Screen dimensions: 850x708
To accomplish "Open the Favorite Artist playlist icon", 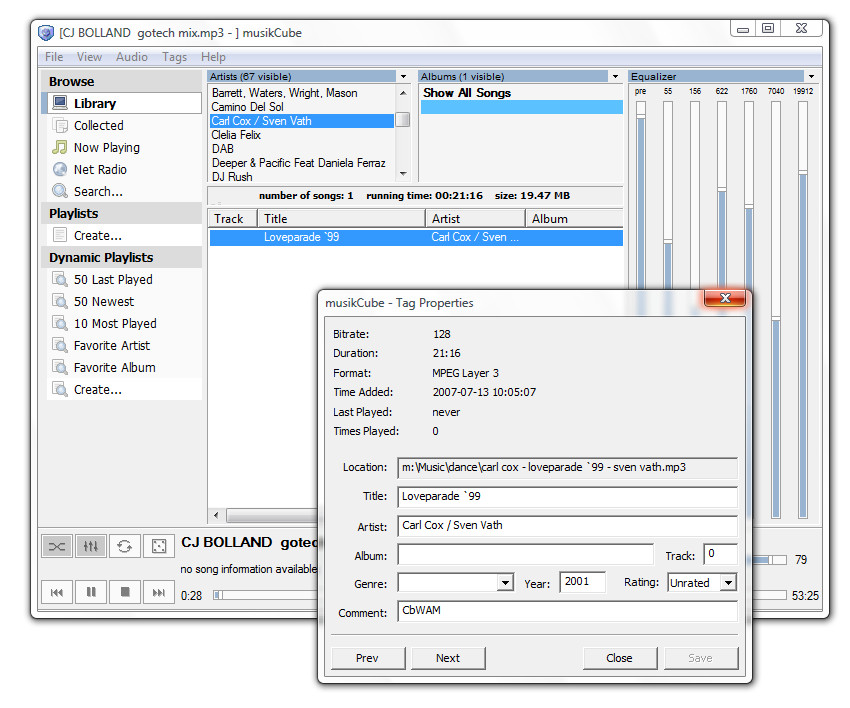I will [60, 345].
